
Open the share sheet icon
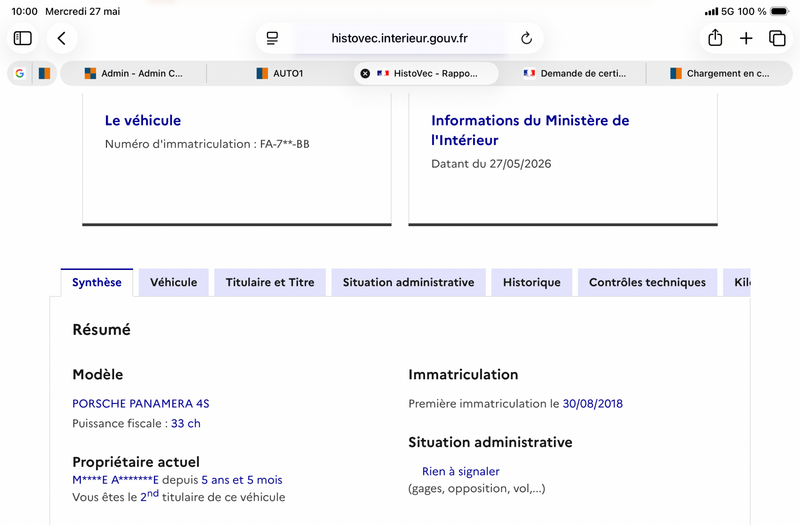tap(715, 38)
